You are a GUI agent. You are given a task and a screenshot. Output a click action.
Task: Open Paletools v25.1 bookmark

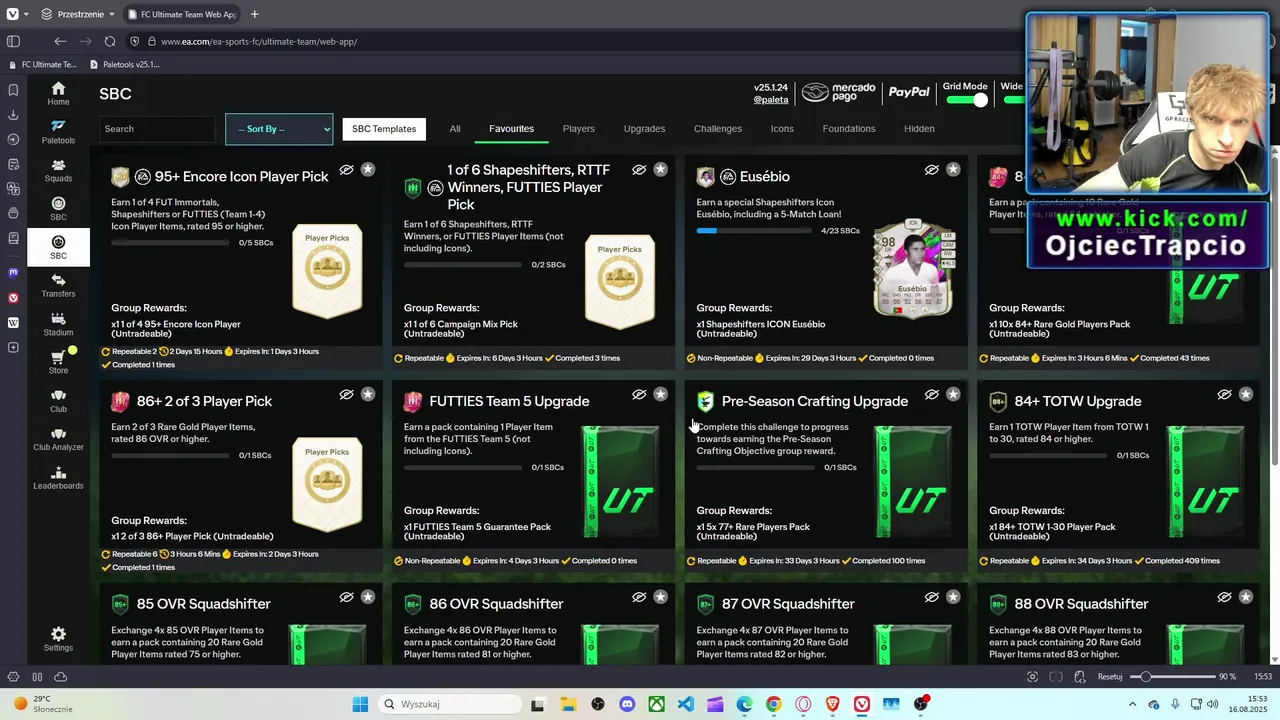(x=125, y=64)
